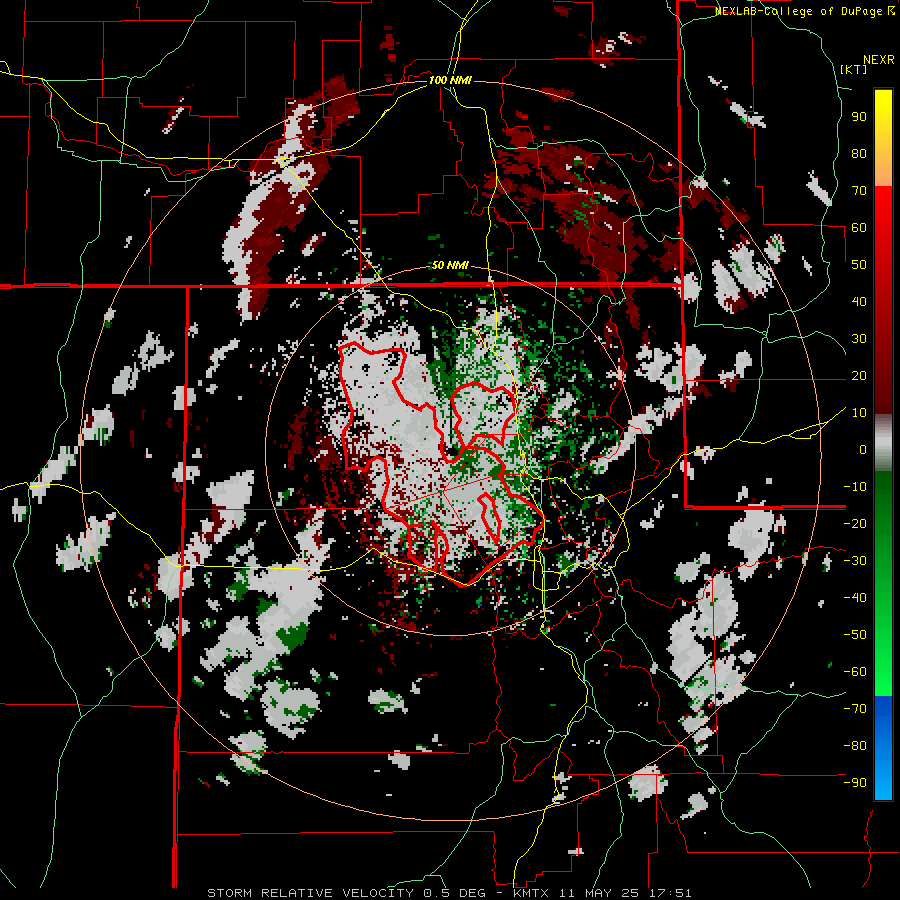Image resolution: width=900 pixels, height=900 pixels.
Task: Click the "-30" value on the velocity scale
Action: click(855, 561)
